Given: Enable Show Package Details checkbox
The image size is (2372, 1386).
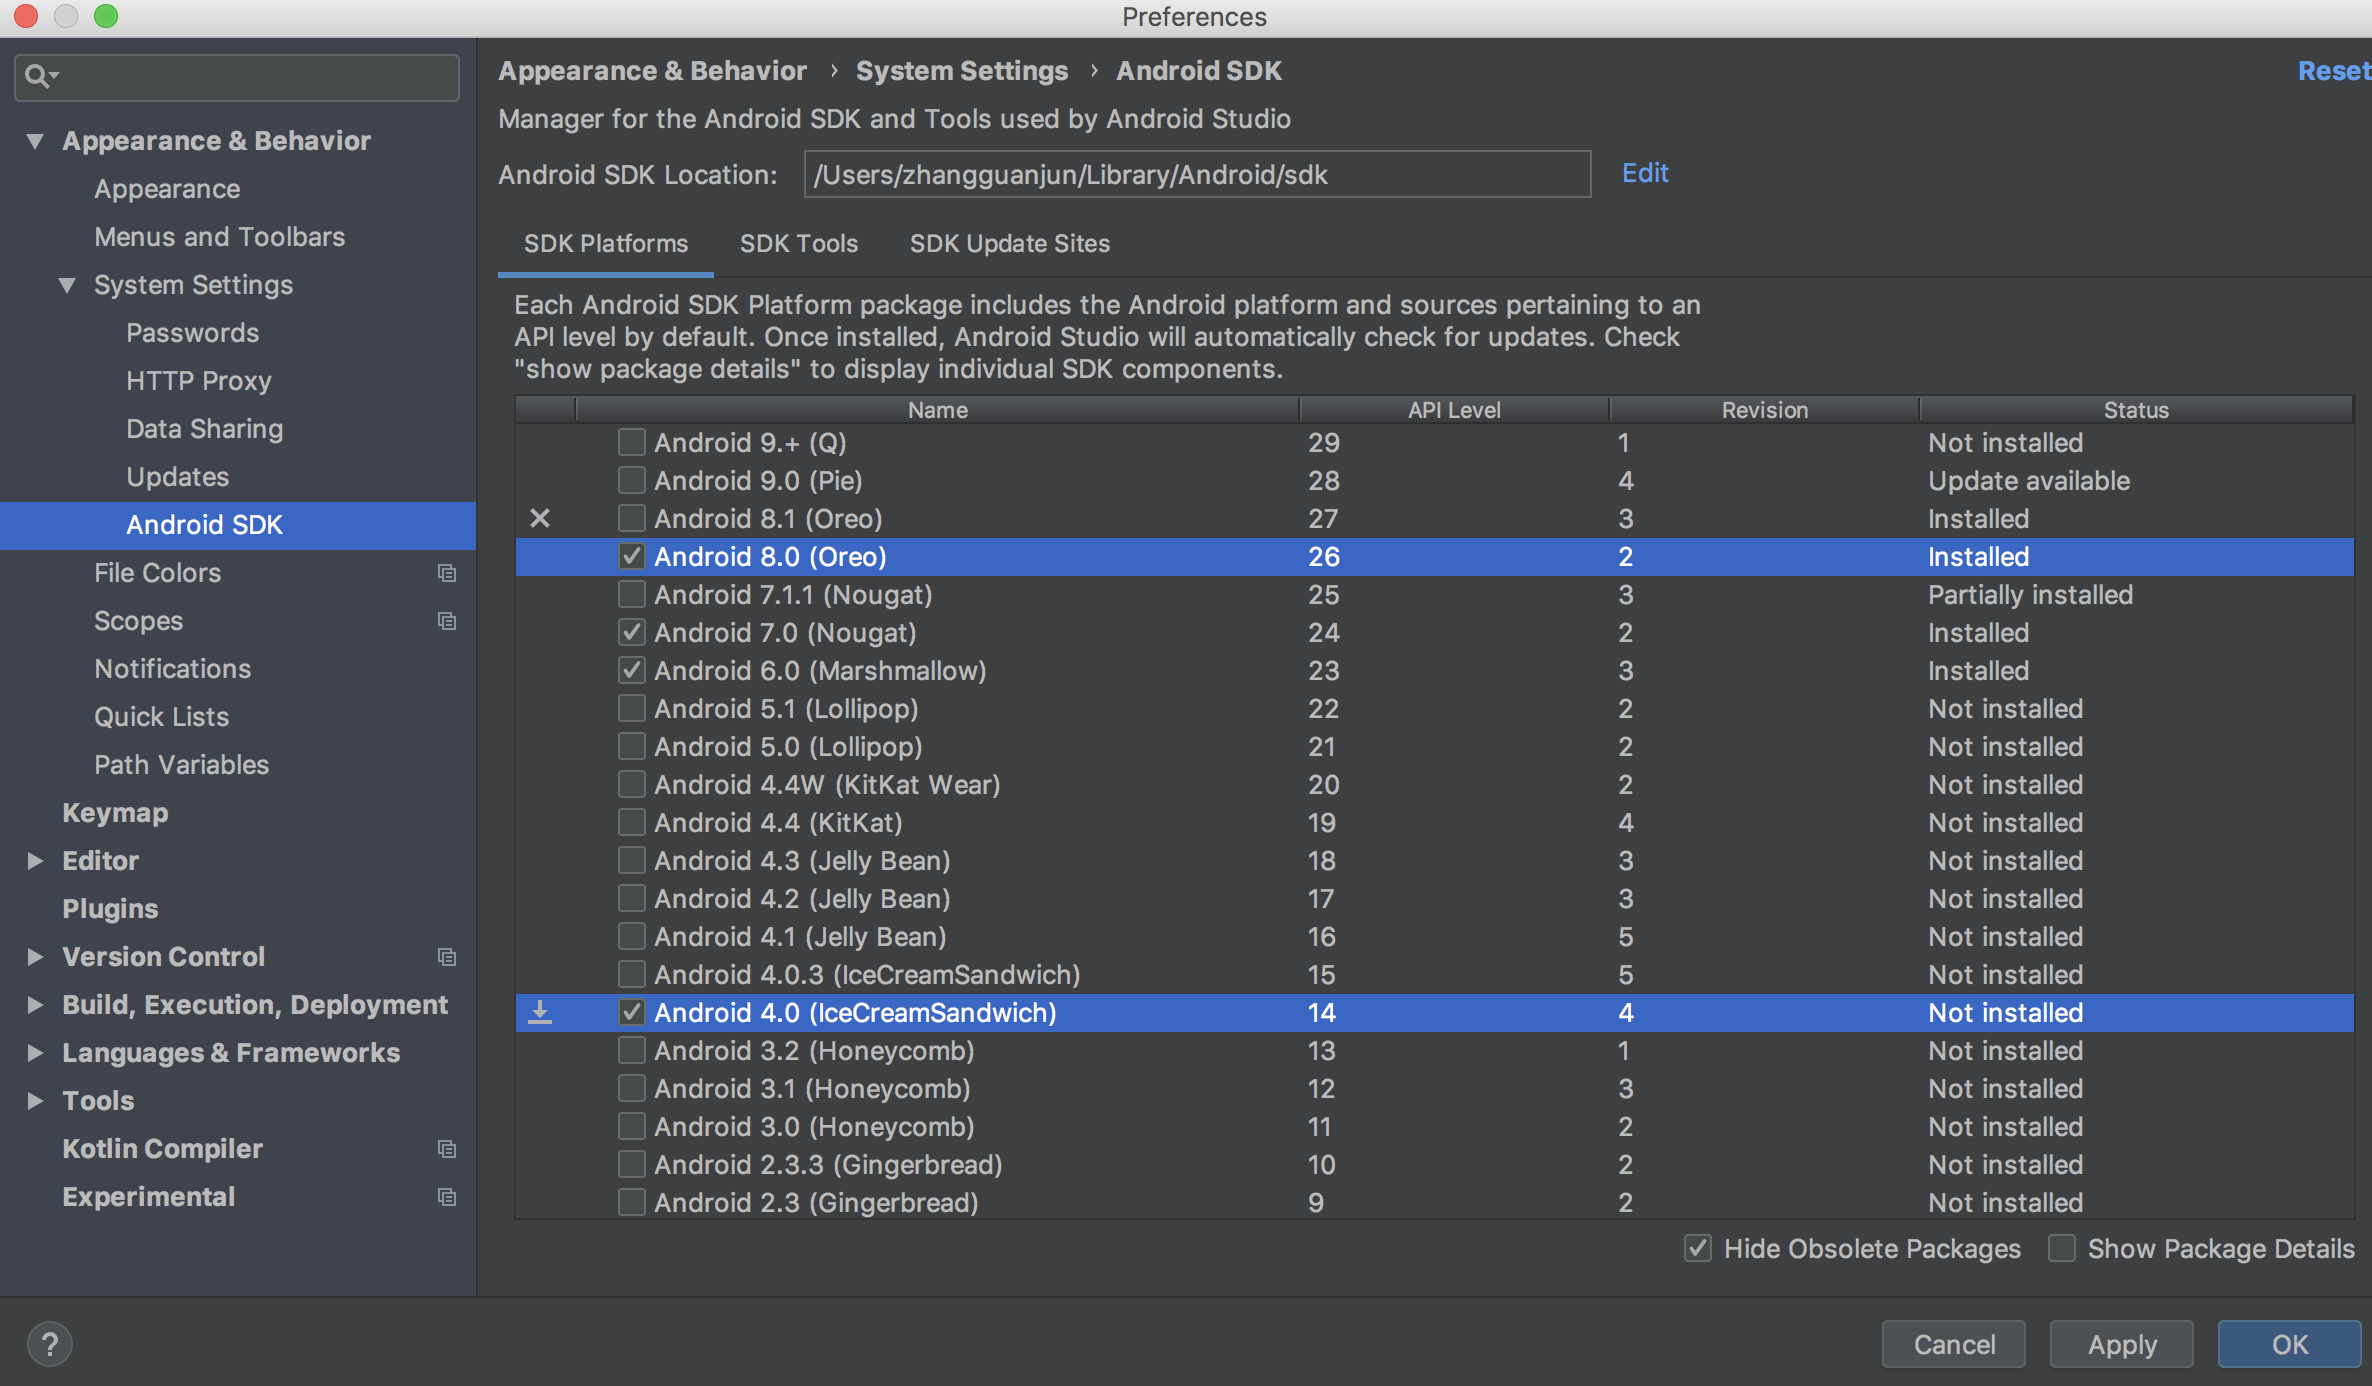Looking at the screenshot, I should (x=2061, y=1248).
